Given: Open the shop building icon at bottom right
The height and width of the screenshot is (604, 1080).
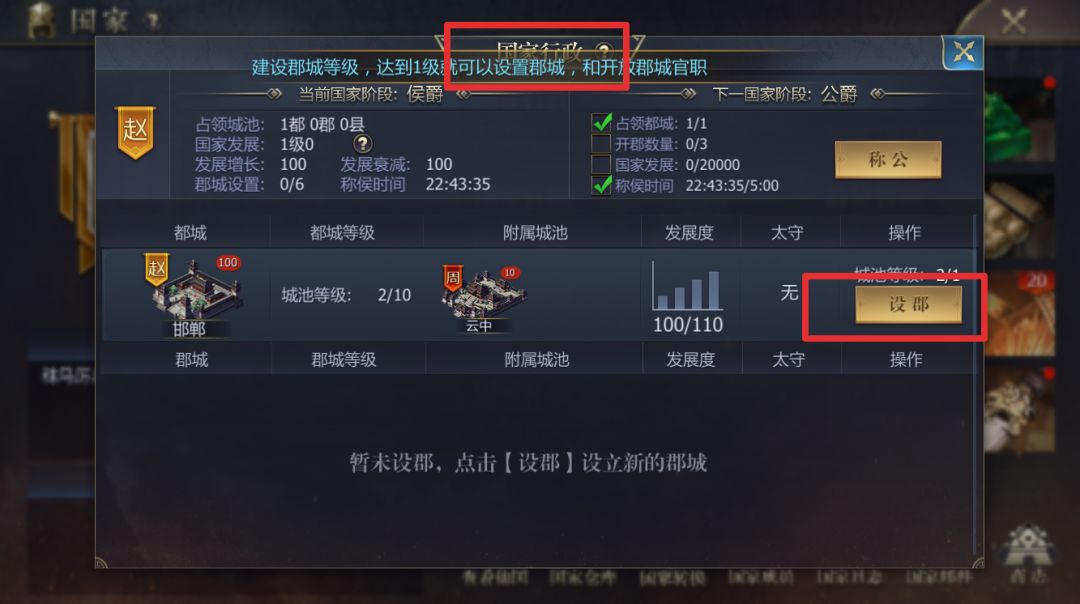Looking at the screenshot, I should (x=1028, y=552).
